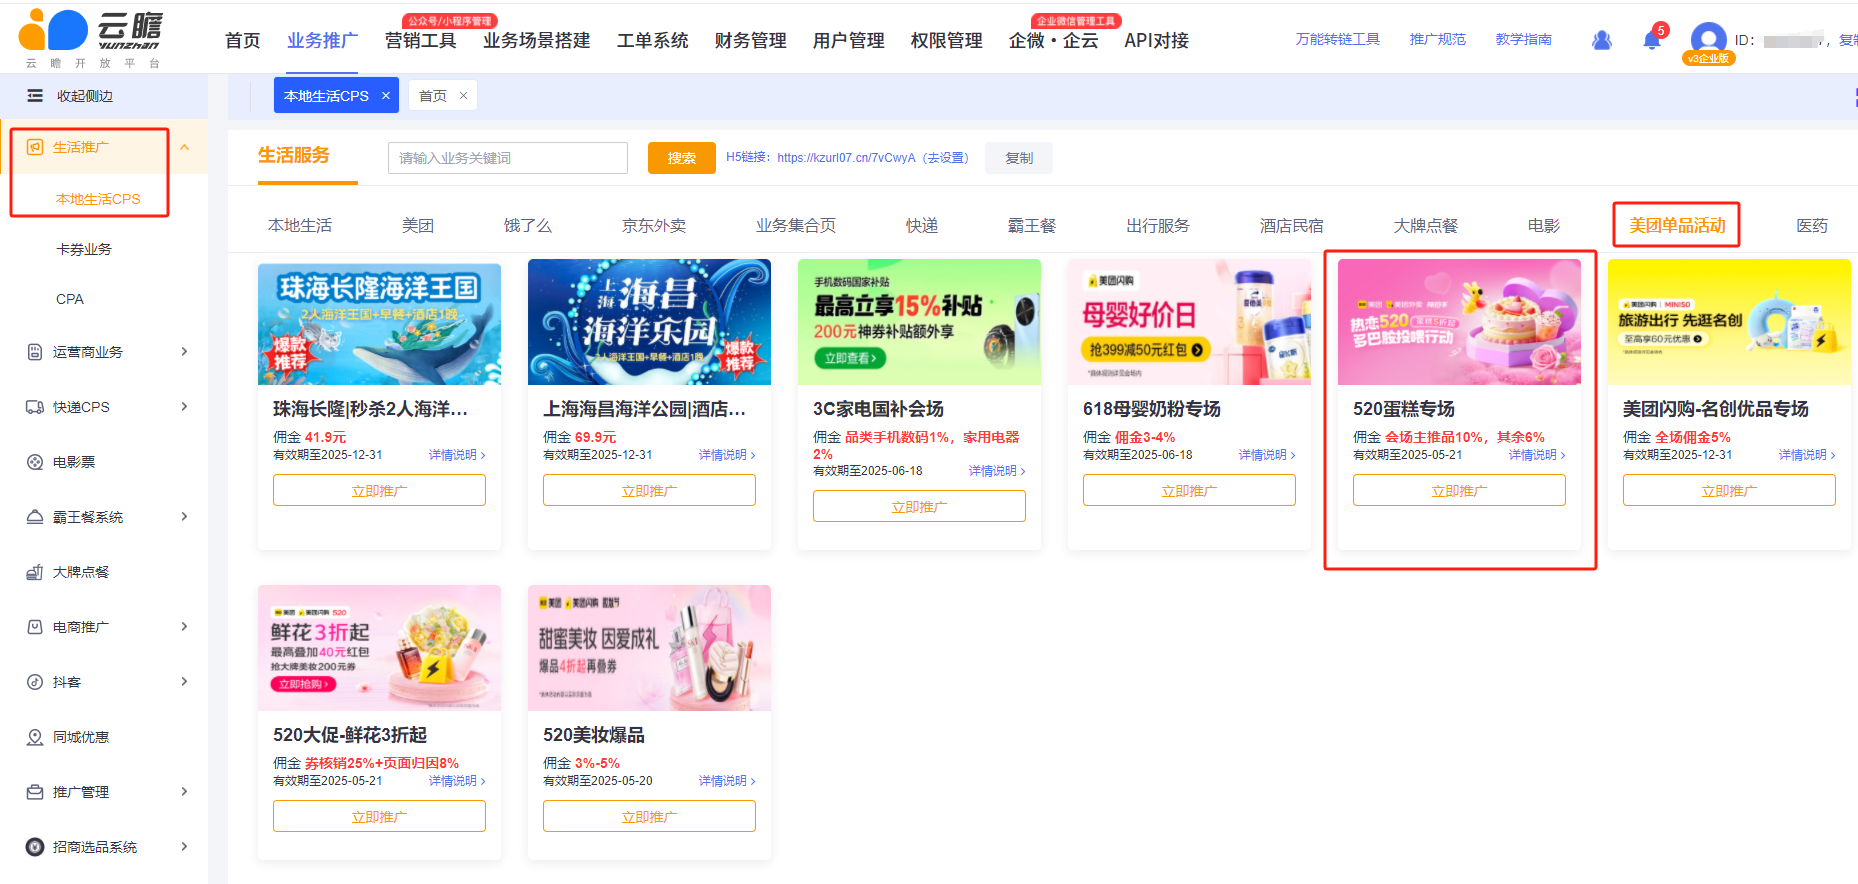
Task: Click the 520蛋糕专场 banner image
Action: (x=1459, y=322)
